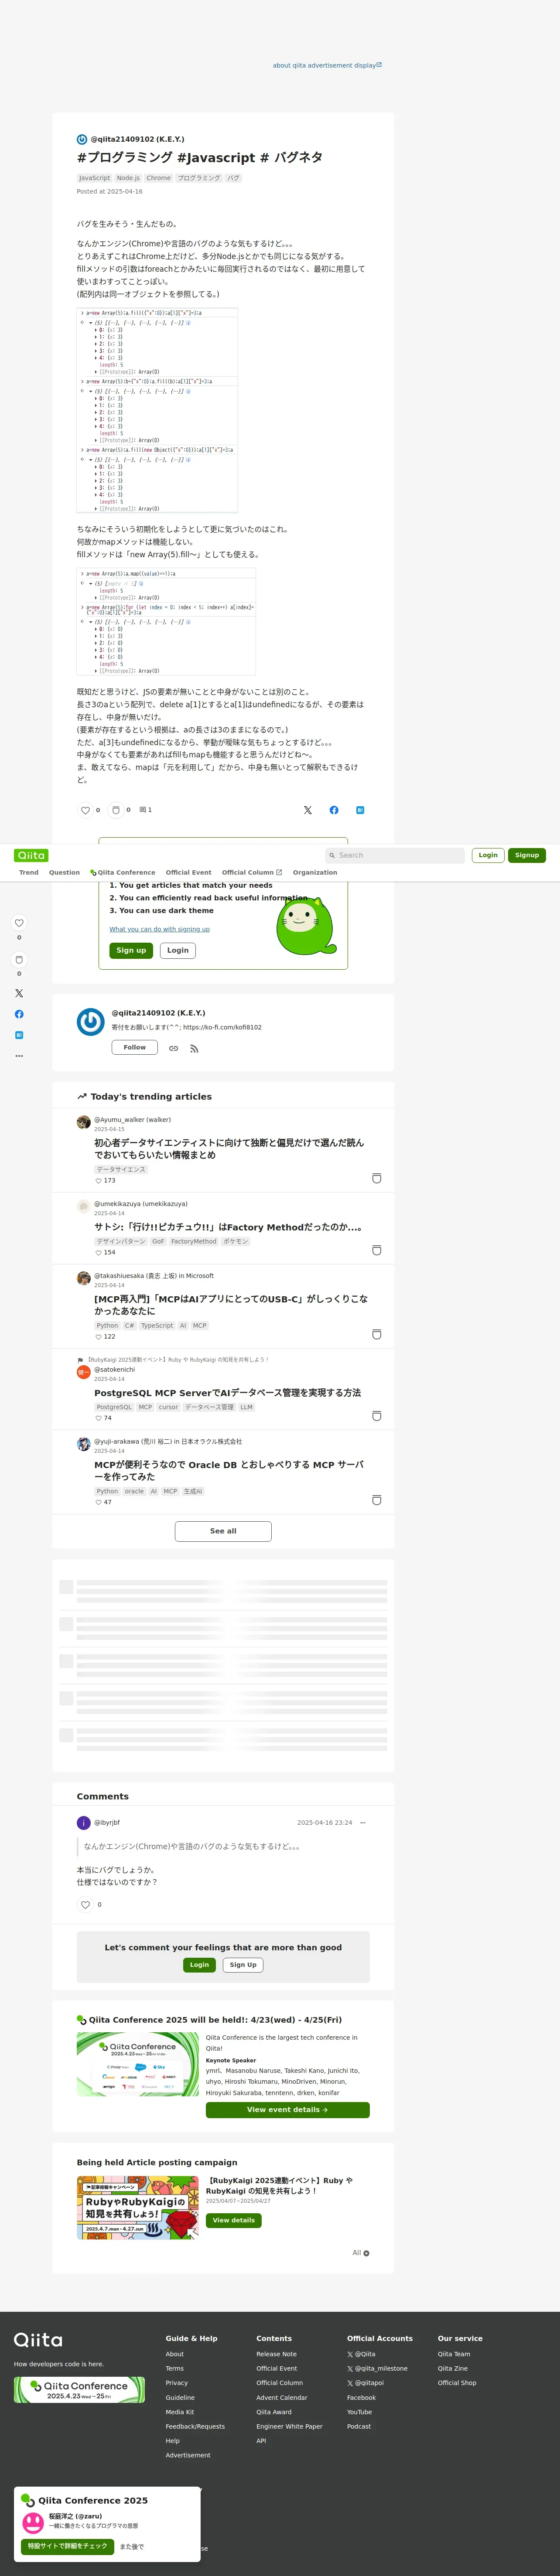560x2576 pixels.
Task: Dismiss the popup with また後で
Action: pos(132,2546)
